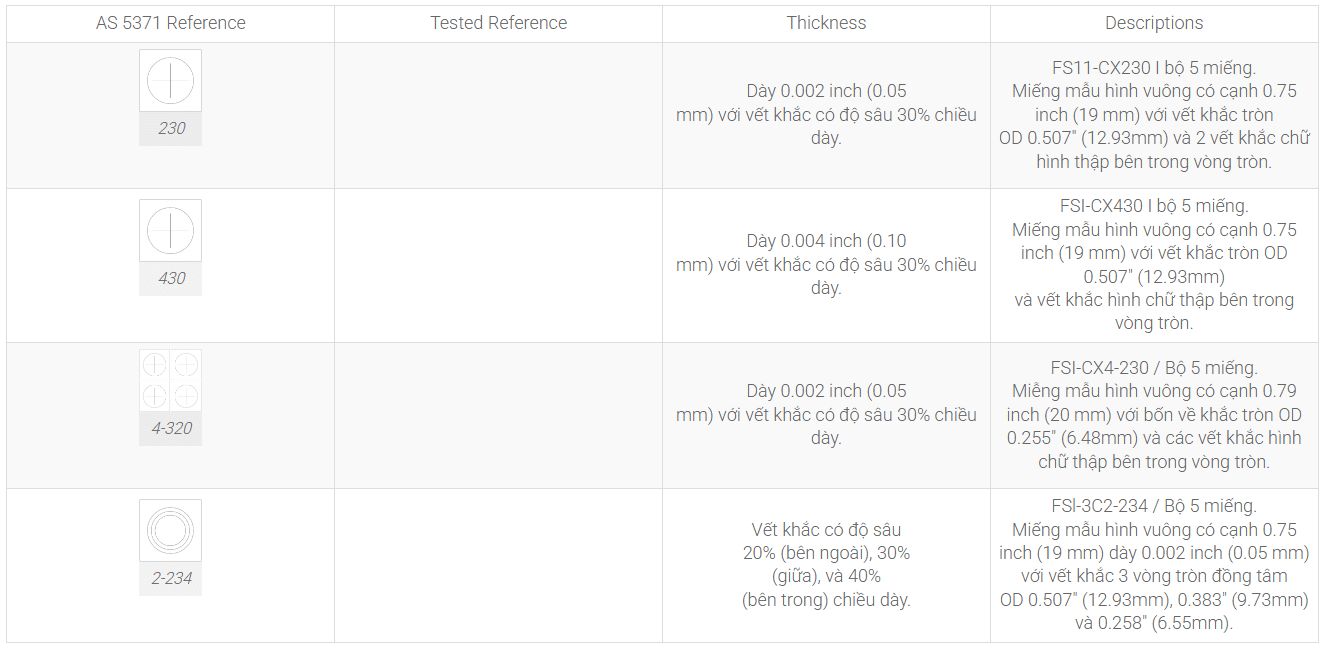Click the FSI-CX4-230 description text
The image size is (1324, 654).
click(x=1154, y=415)
